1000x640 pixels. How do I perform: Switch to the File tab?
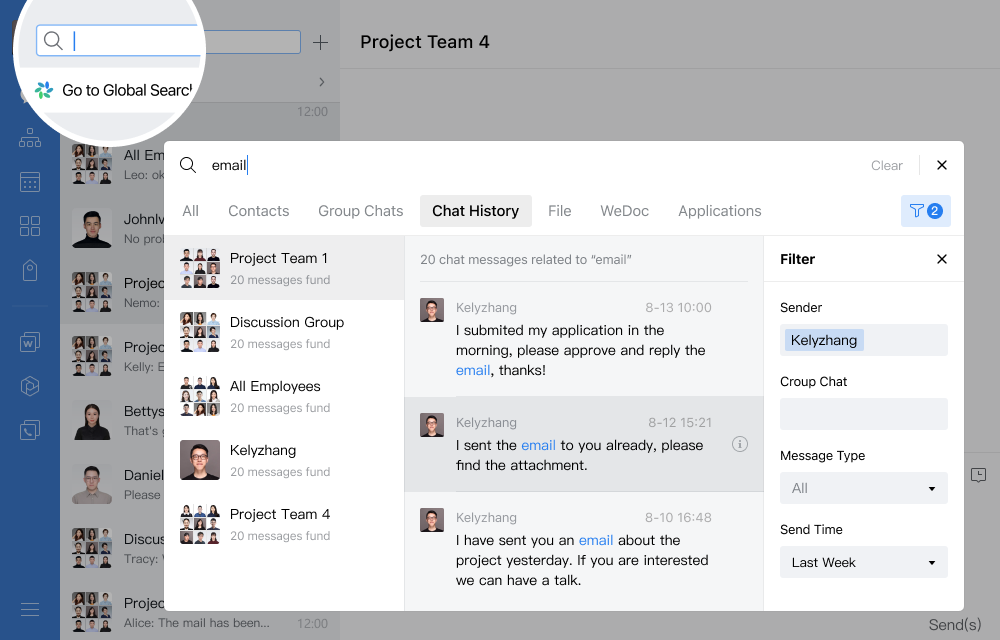coord(559,211)
